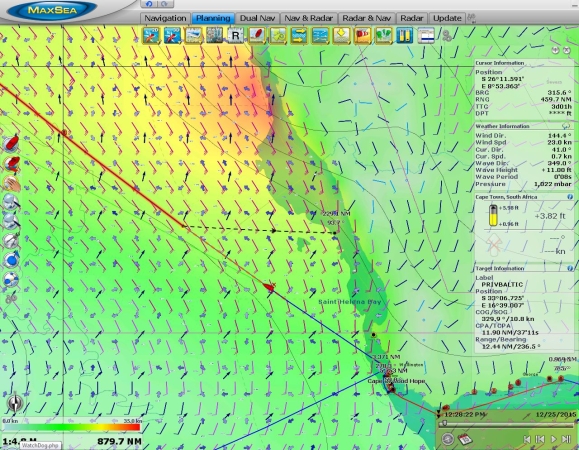Step the animation forward one frame
This screenshot has width=579, height=450.
click(x=566, y=439)
